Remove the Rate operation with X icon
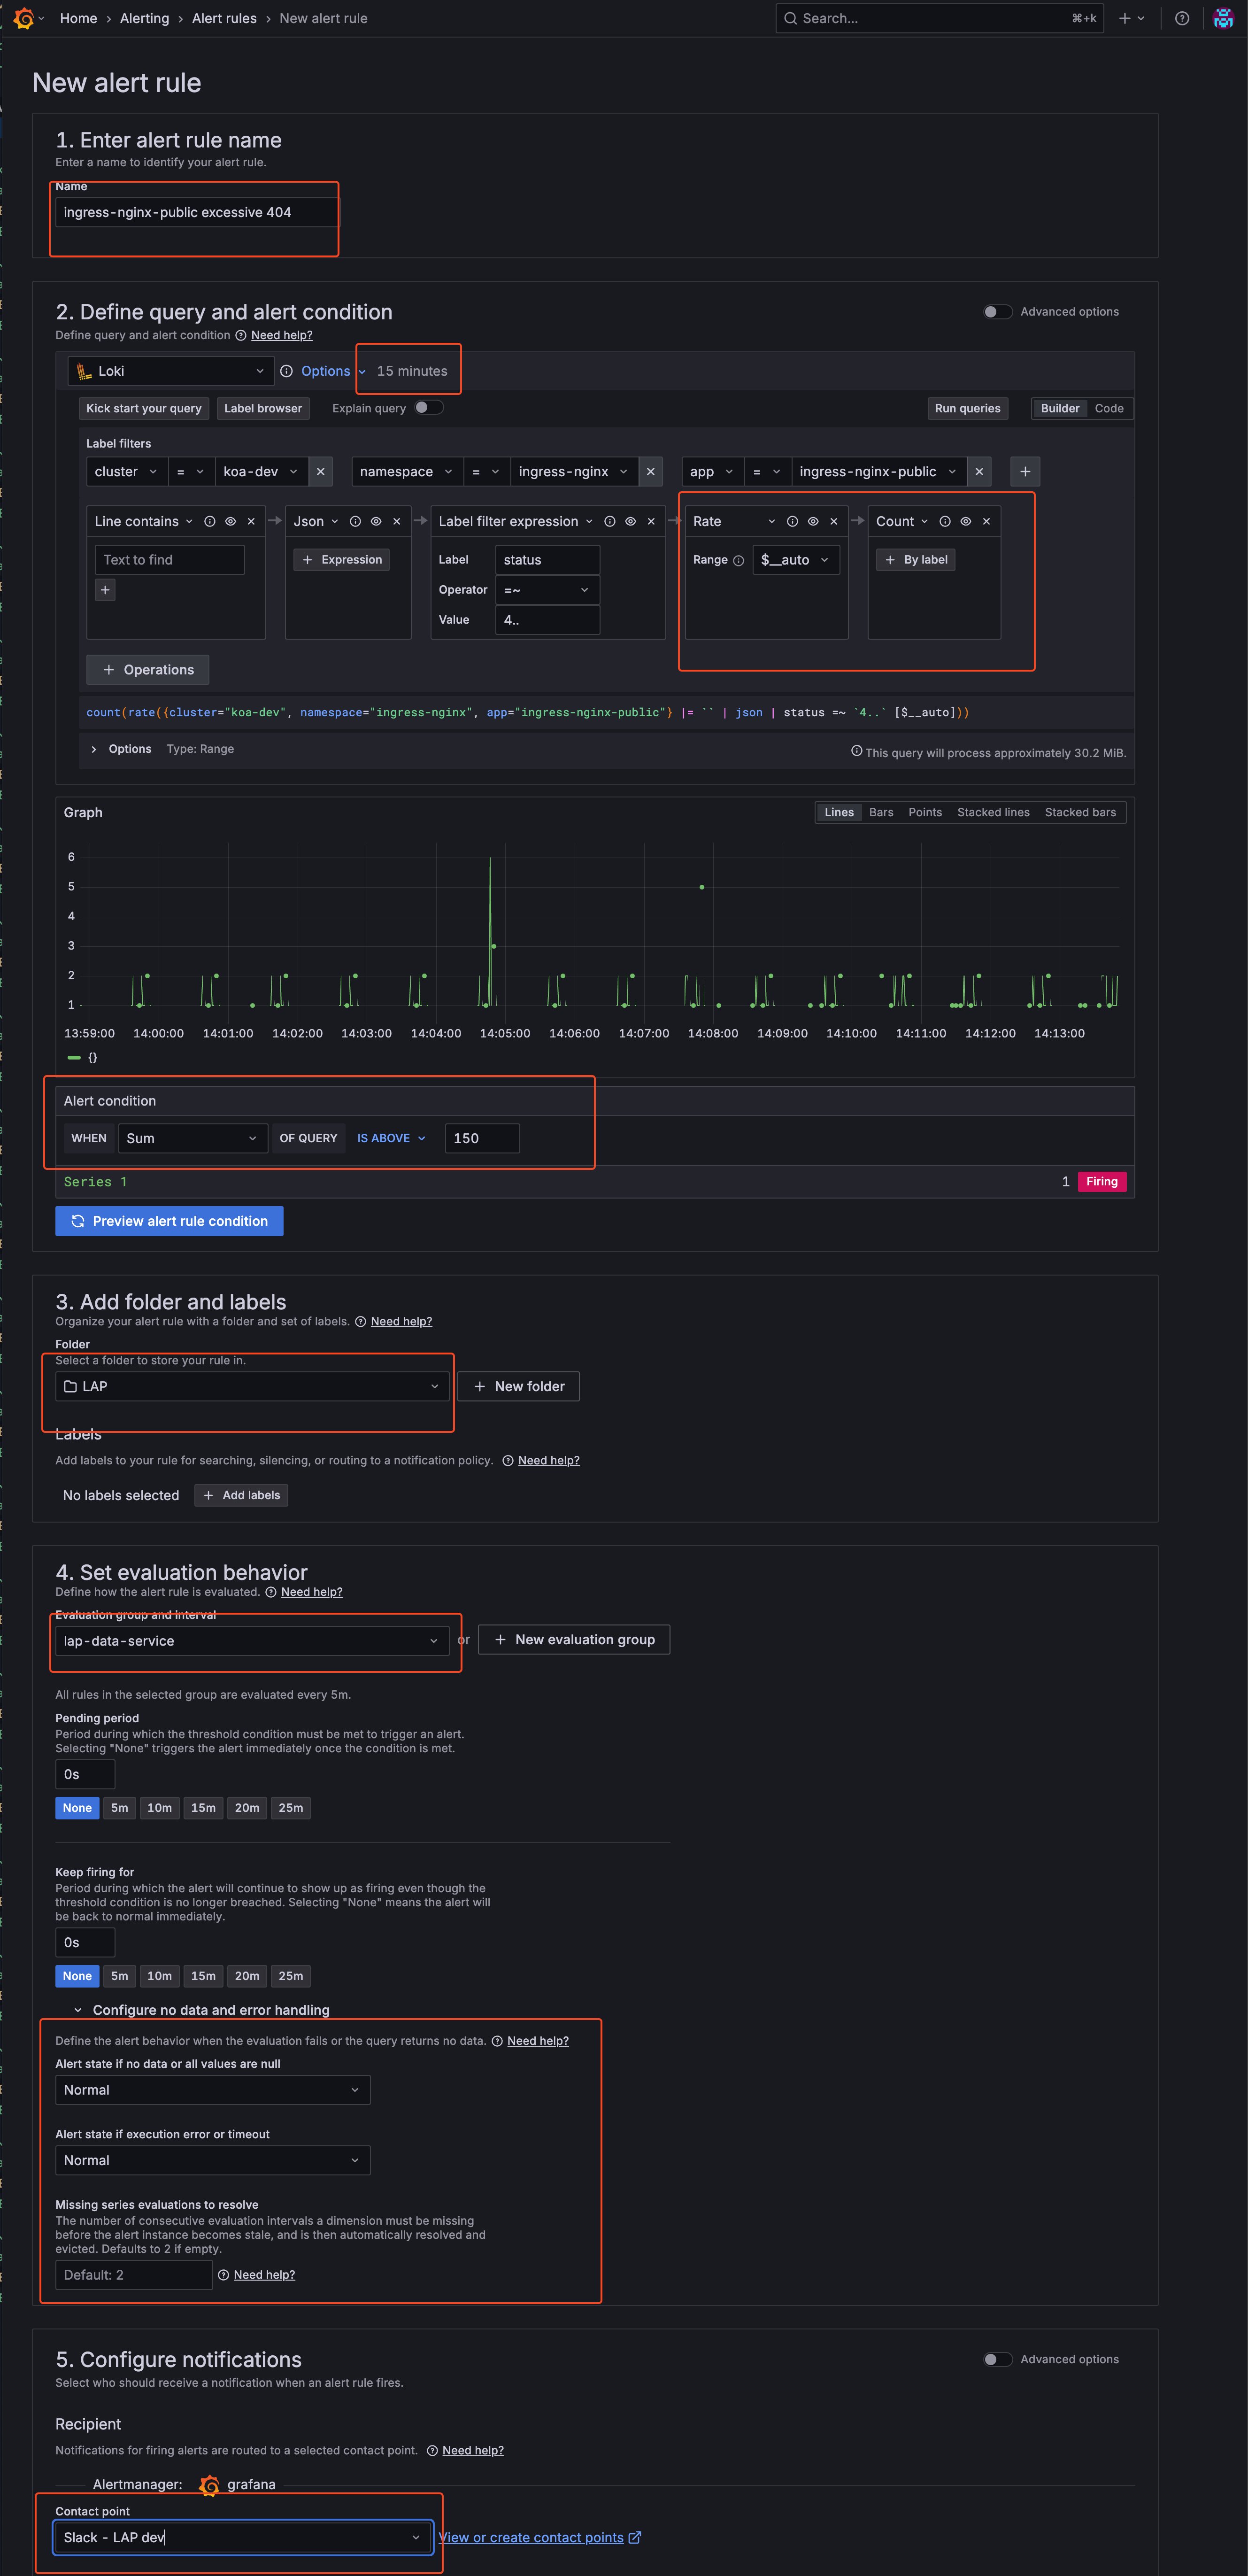Image resolution: width=1248 pixels, height=2576 pixels. coord(834,521)
